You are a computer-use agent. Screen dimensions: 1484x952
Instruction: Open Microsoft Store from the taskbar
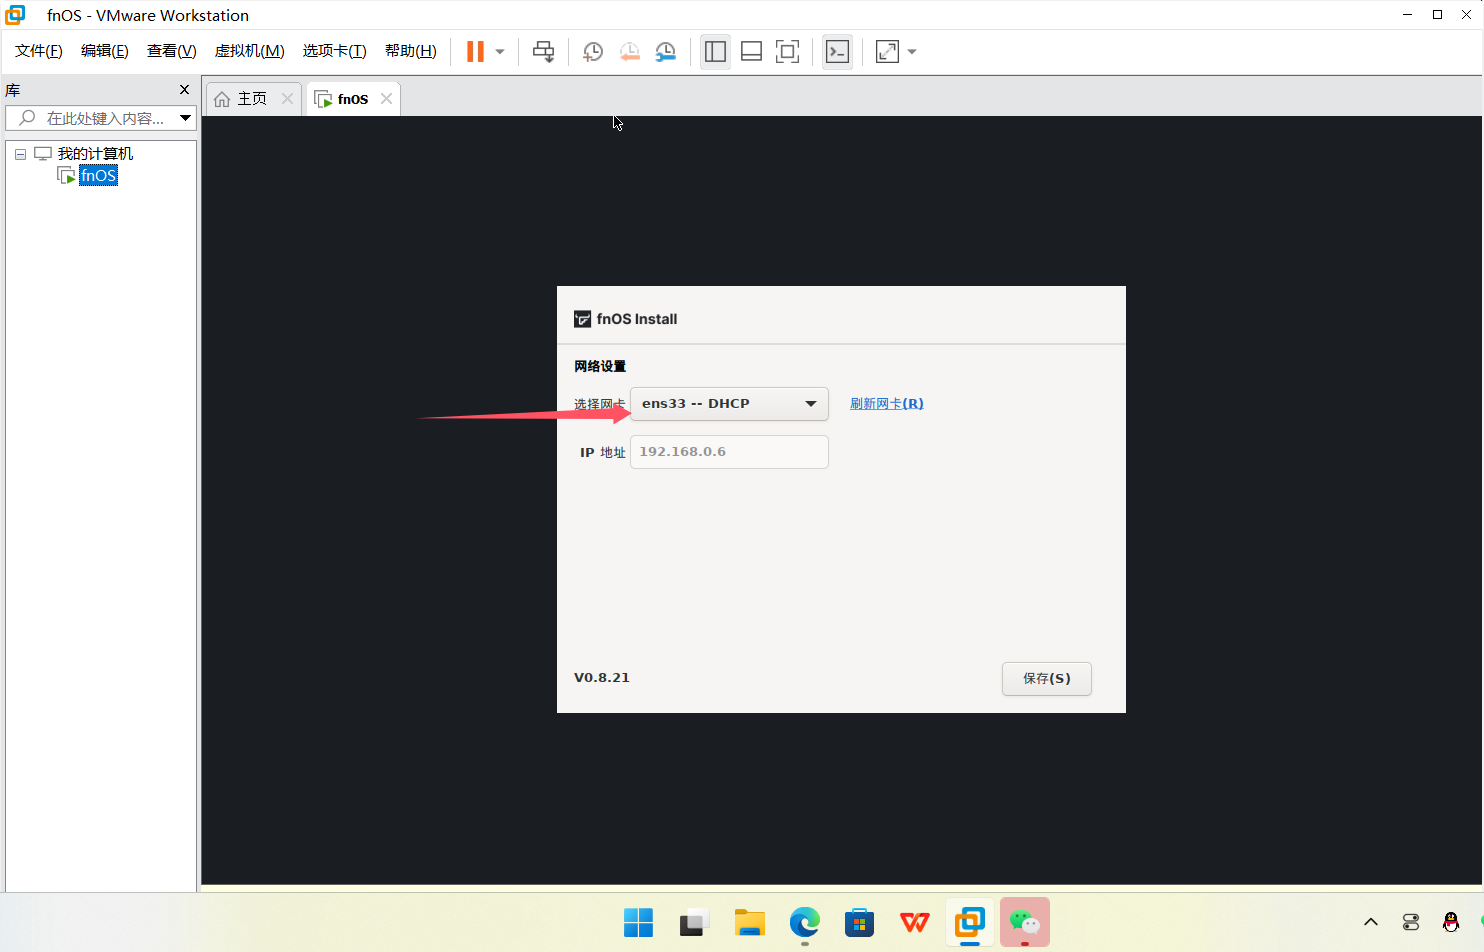pyautogui.click(x=859, y=922)
